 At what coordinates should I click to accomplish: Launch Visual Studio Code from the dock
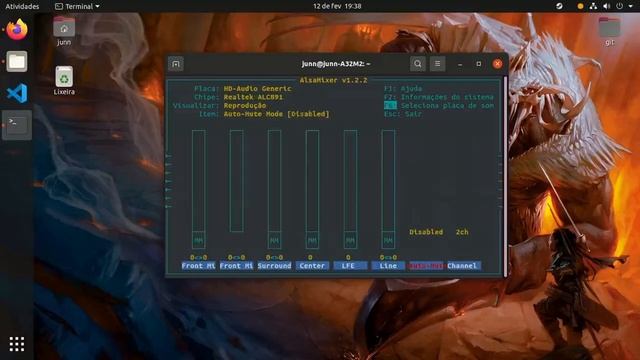(17, 93)
